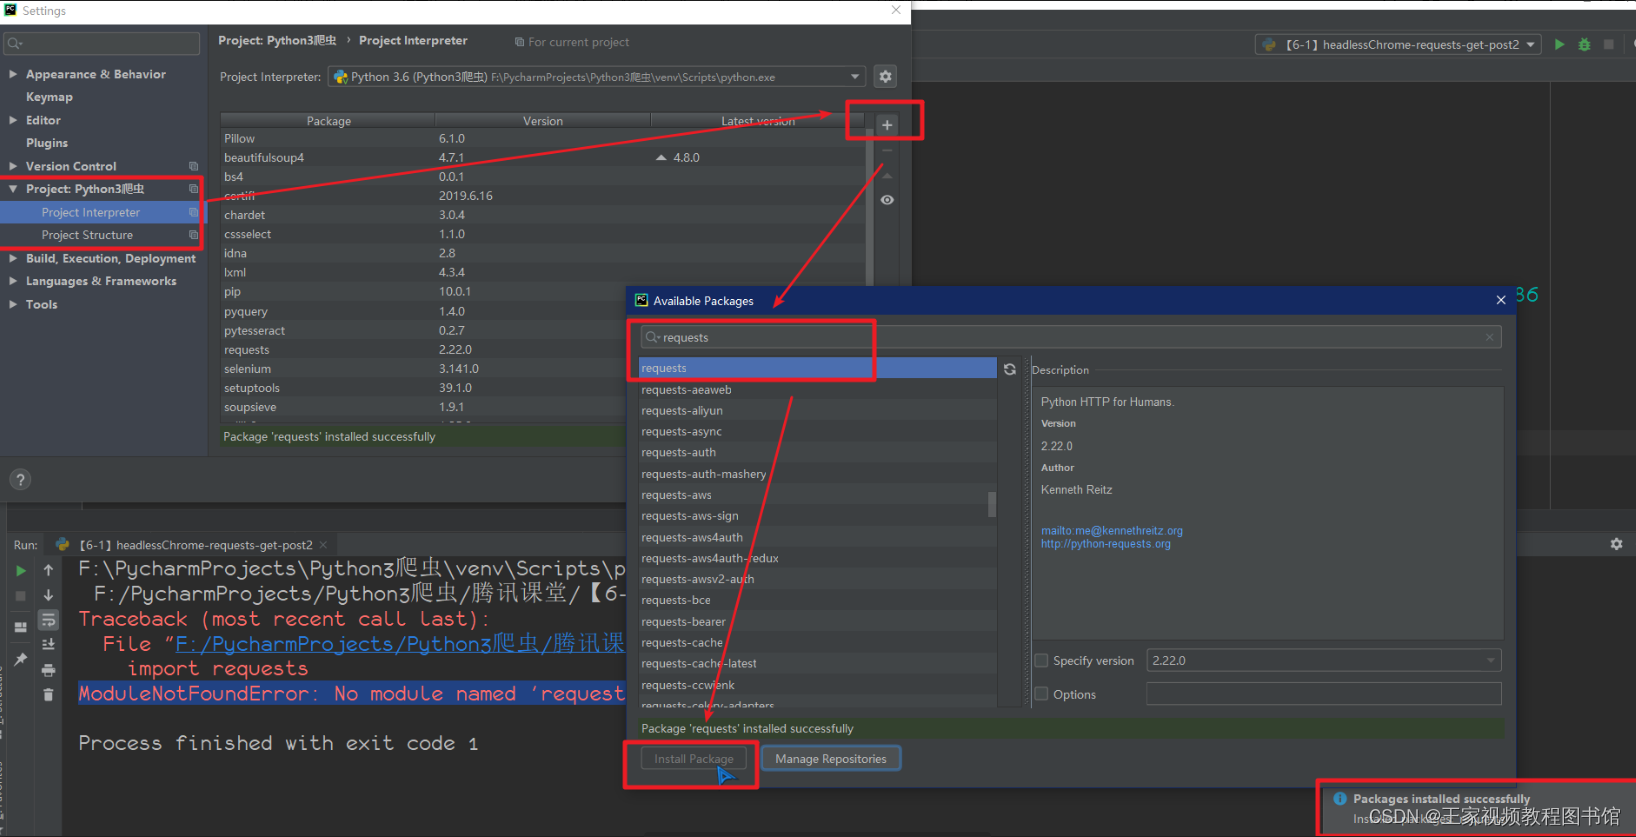This screenshot has width=1636, height=837.
Task: Click the trash clear-all icon in Run panel
Action: coord(48,694)
